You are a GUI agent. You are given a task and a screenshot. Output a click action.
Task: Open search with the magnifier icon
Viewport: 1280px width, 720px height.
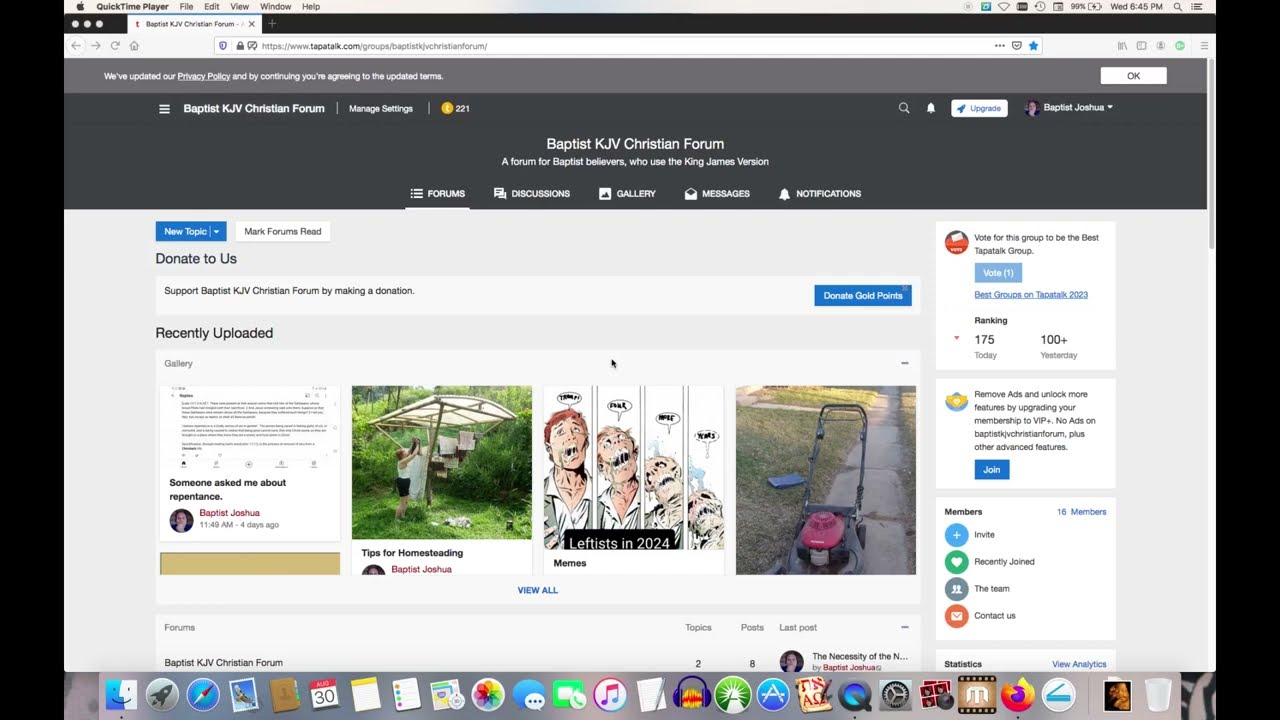click(904, 108)
